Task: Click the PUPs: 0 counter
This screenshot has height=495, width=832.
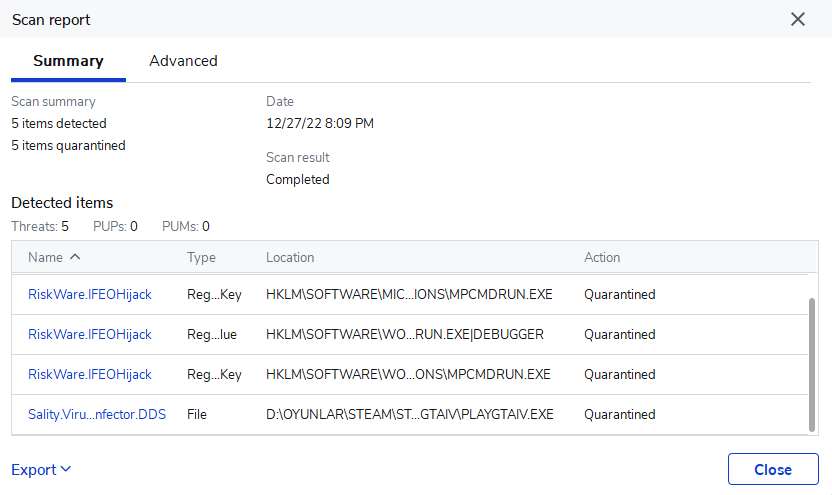Action: (x=115, y=226)
